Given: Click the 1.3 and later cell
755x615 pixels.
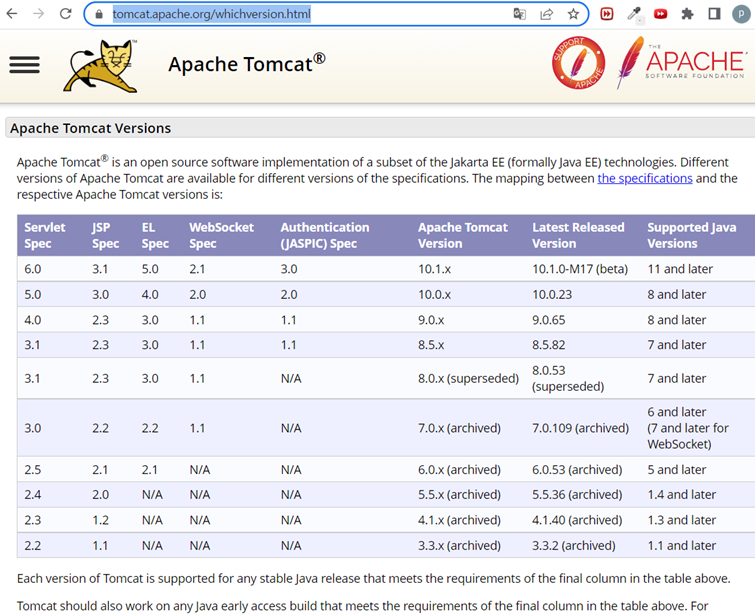Looking at the screenshot, I should coord(681,520).
